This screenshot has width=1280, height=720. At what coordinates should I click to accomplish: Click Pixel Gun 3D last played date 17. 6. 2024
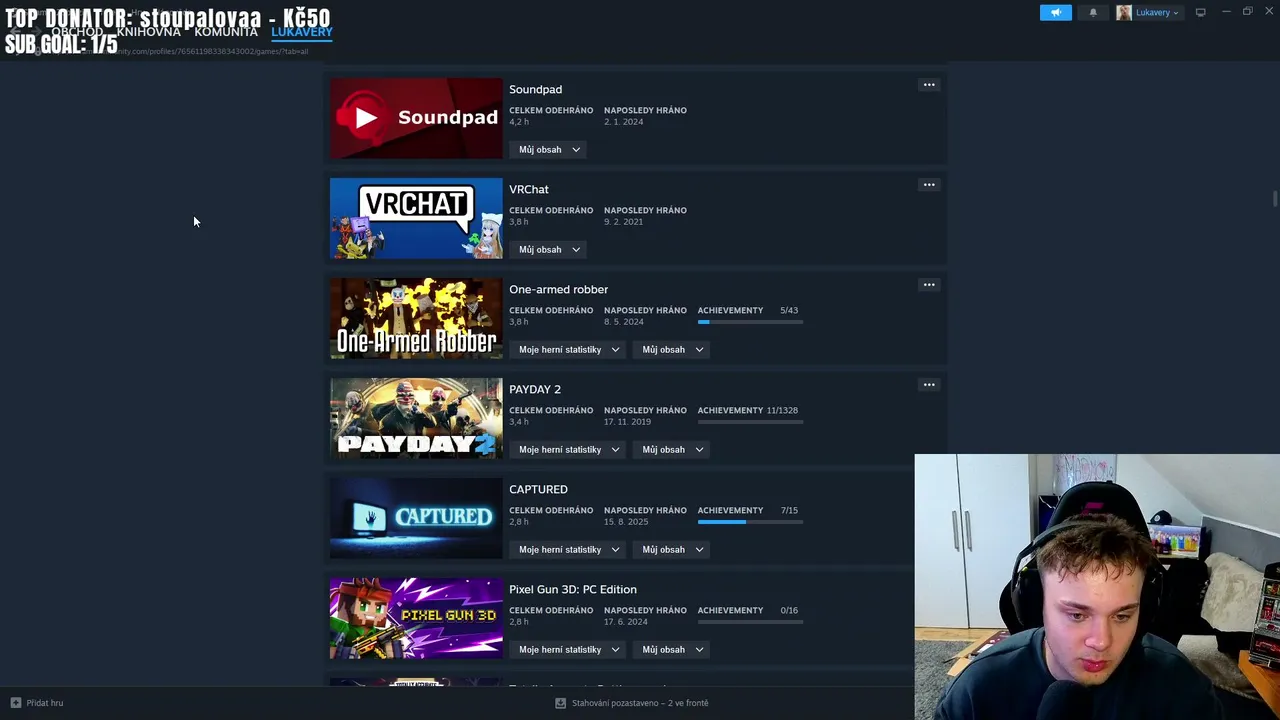click(x=626, y=622)
